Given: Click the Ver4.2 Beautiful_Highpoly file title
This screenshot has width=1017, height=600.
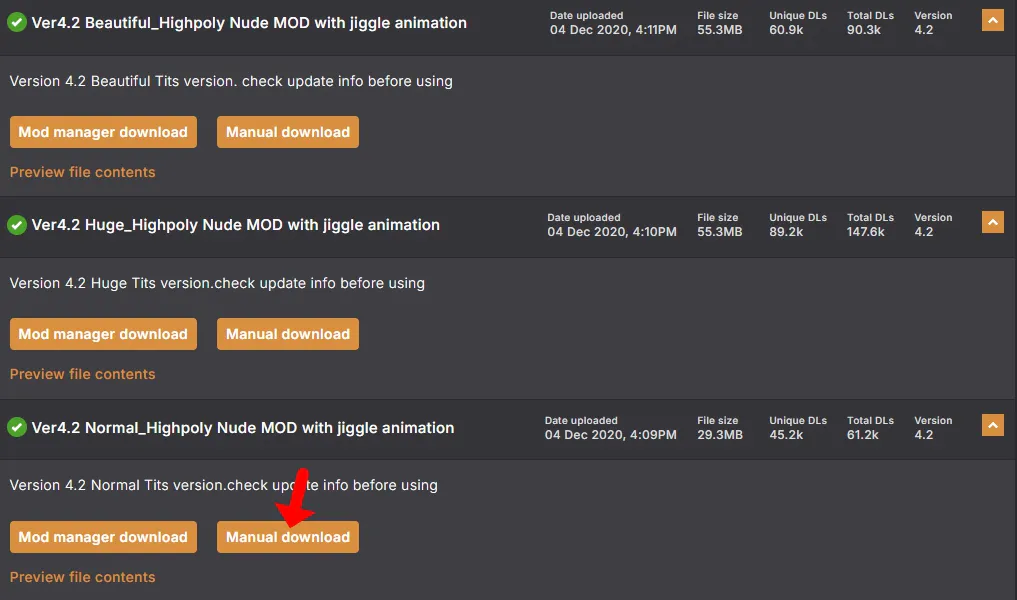Looking at the screenshot, I should tap(248, 23).
